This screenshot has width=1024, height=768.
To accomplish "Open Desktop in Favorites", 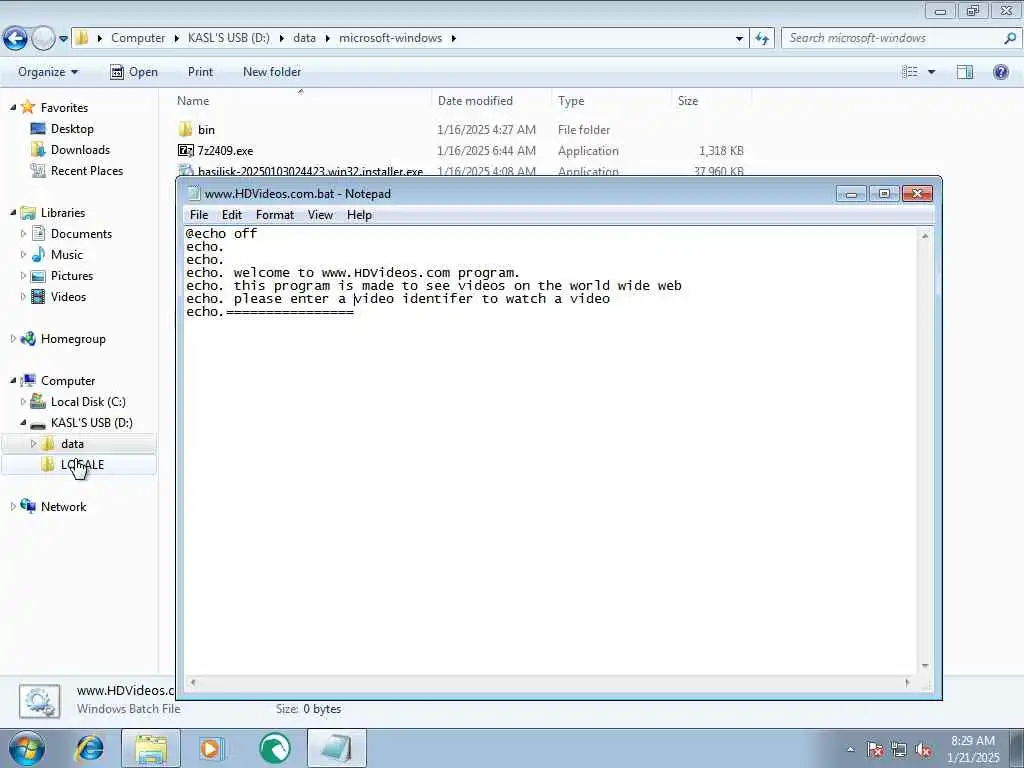I will [72, 129].
